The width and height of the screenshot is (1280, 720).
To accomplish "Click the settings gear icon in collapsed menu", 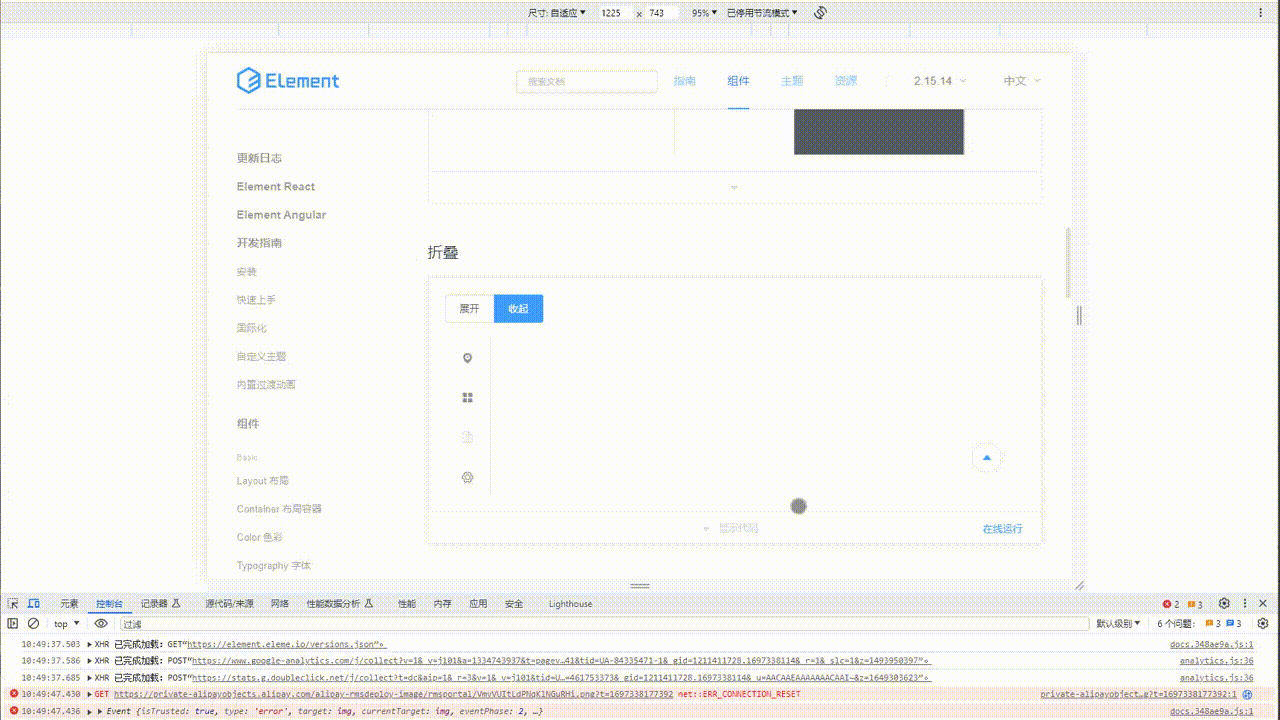I will pos(467,478).
